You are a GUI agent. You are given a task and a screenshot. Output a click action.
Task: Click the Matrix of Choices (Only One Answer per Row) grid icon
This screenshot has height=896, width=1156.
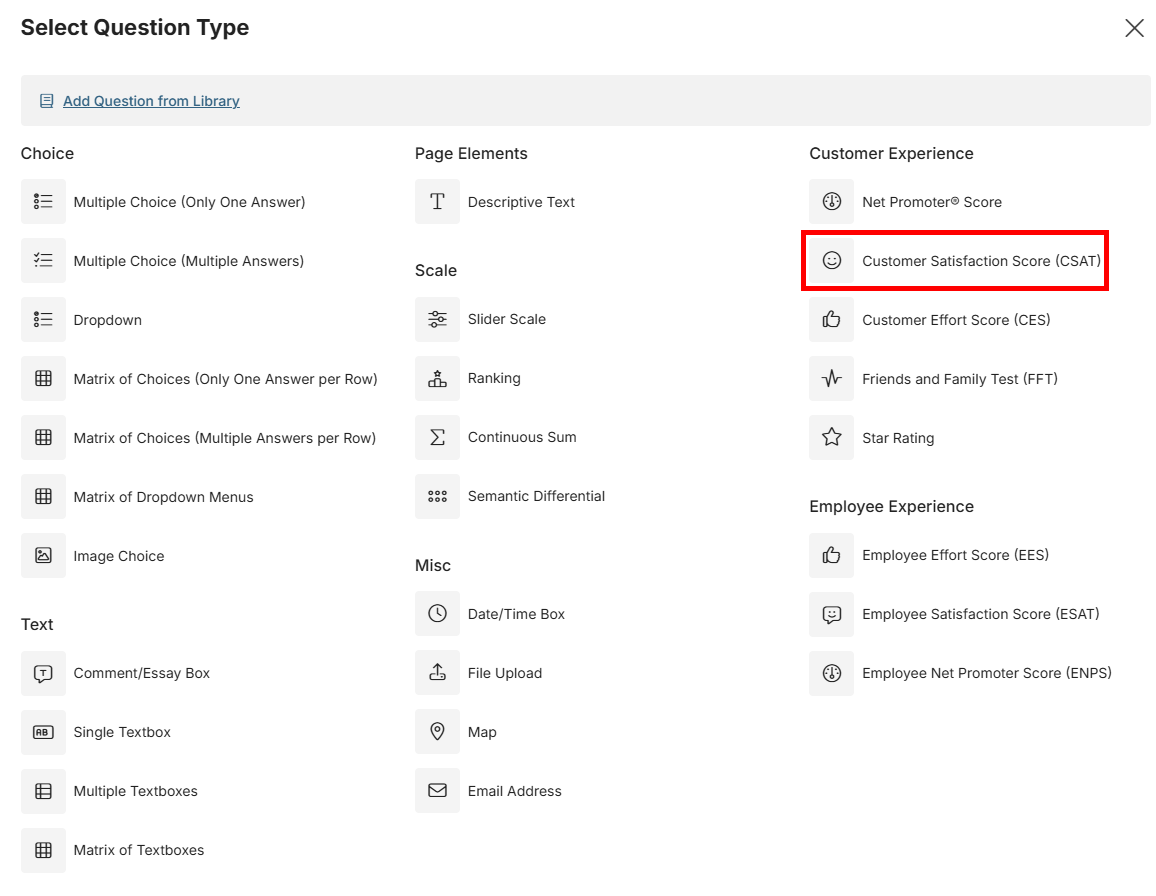pos(43,378)
